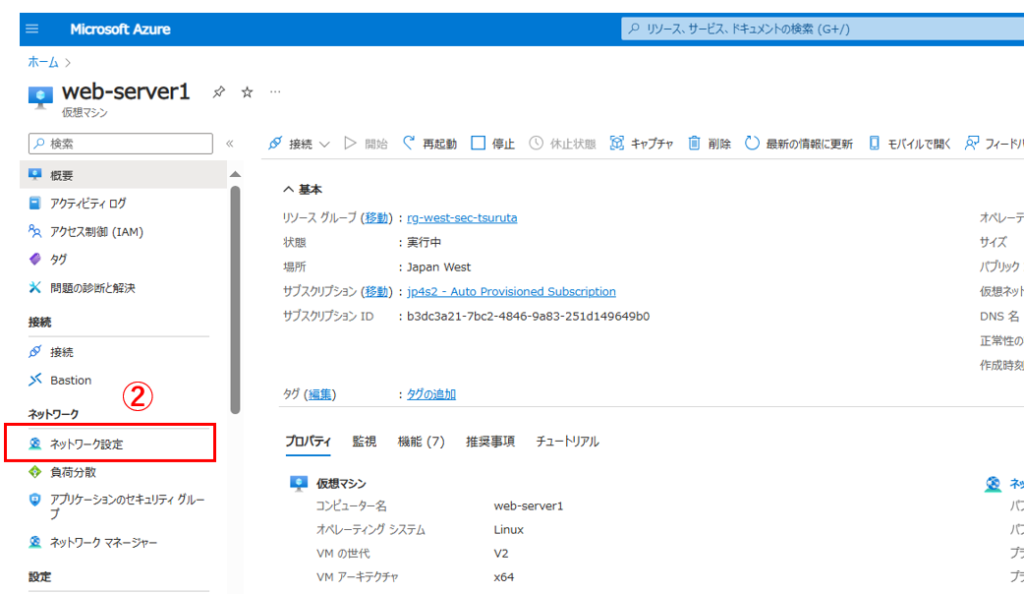Image resolution: width=1024 pixels, height=594 pixels.
Task: Mark web-server1 as favorite star
Action: [247, 92]
